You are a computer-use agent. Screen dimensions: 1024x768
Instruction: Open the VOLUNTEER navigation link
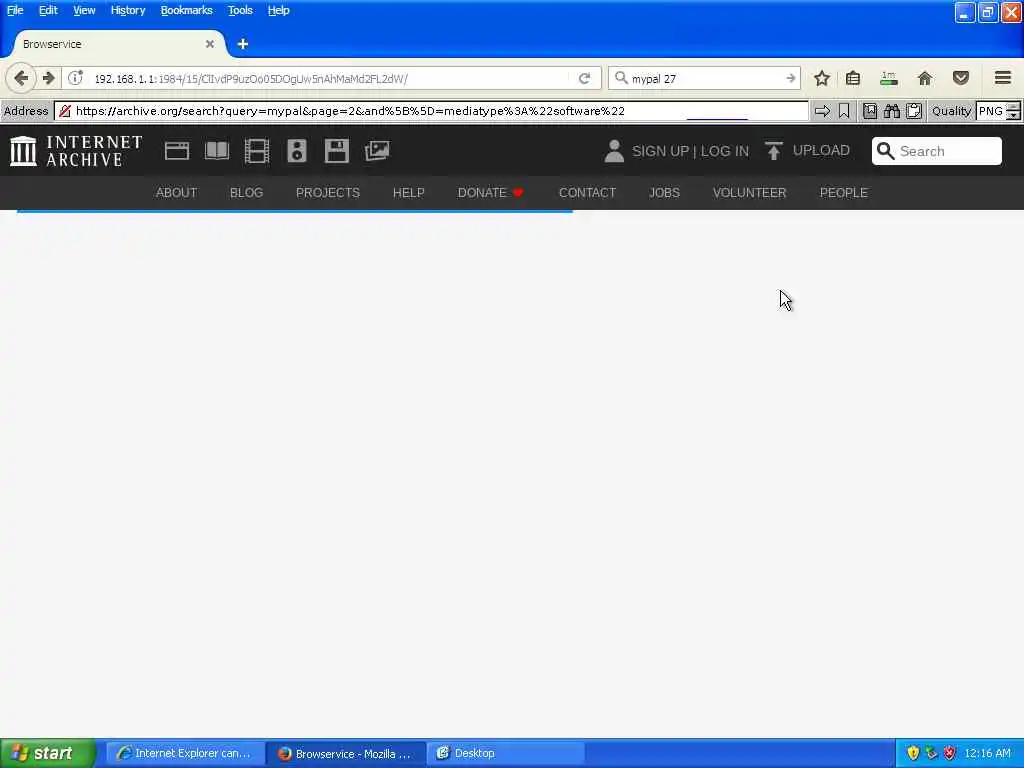click(x=750, y=193)
